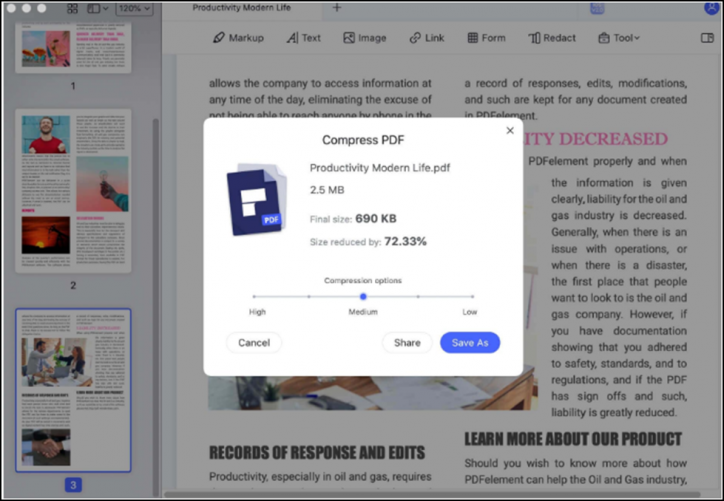Click the horizontal scrollbar at bottom
The width and height of the screenshot is (724, 501).
coord(432,495)
